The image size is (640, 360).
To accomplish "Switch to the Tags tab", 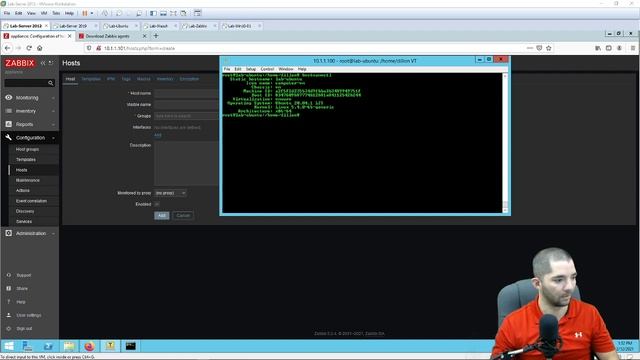I will [126, 79].
